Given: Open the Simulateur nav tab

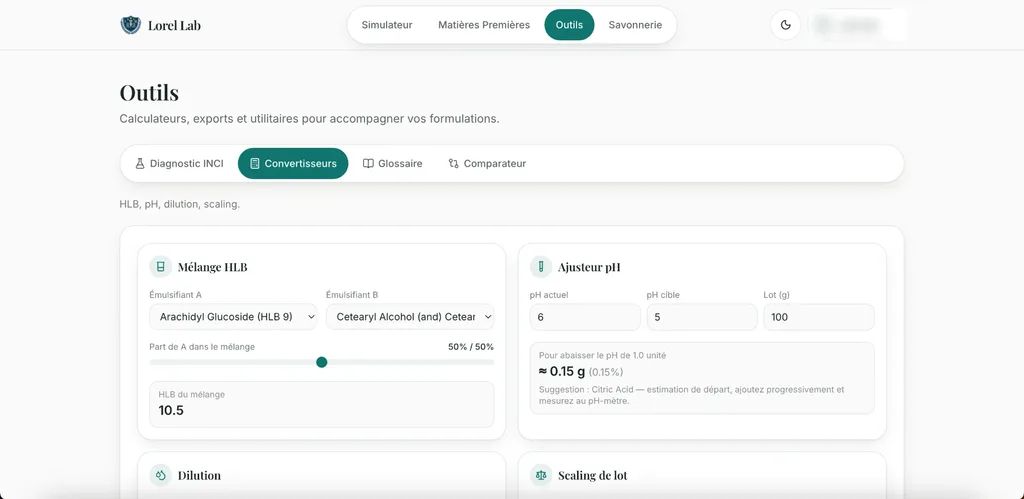Looking at the screenshot, I should 387,25.
